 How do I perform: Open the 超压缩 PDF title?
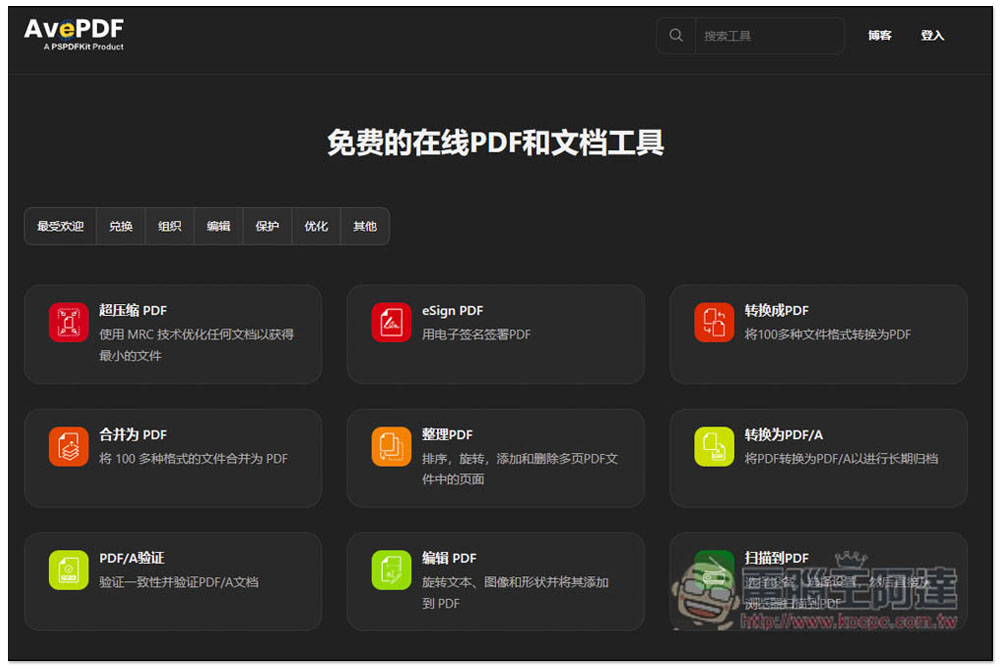tap(133, 311)
